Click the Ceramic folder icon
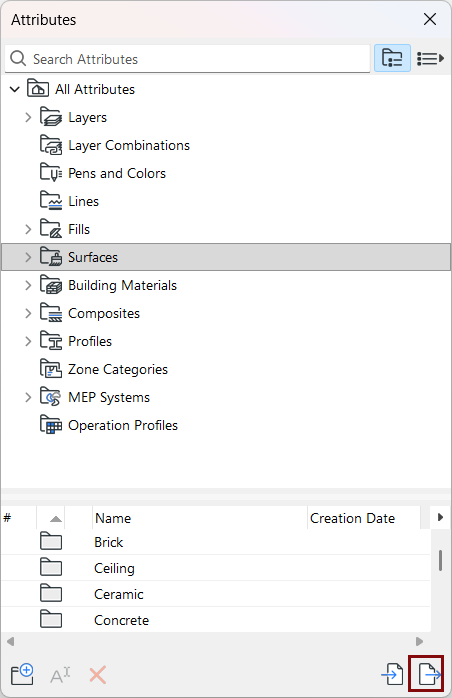Screen dimensions: 452x698 (x=51, y=593)
